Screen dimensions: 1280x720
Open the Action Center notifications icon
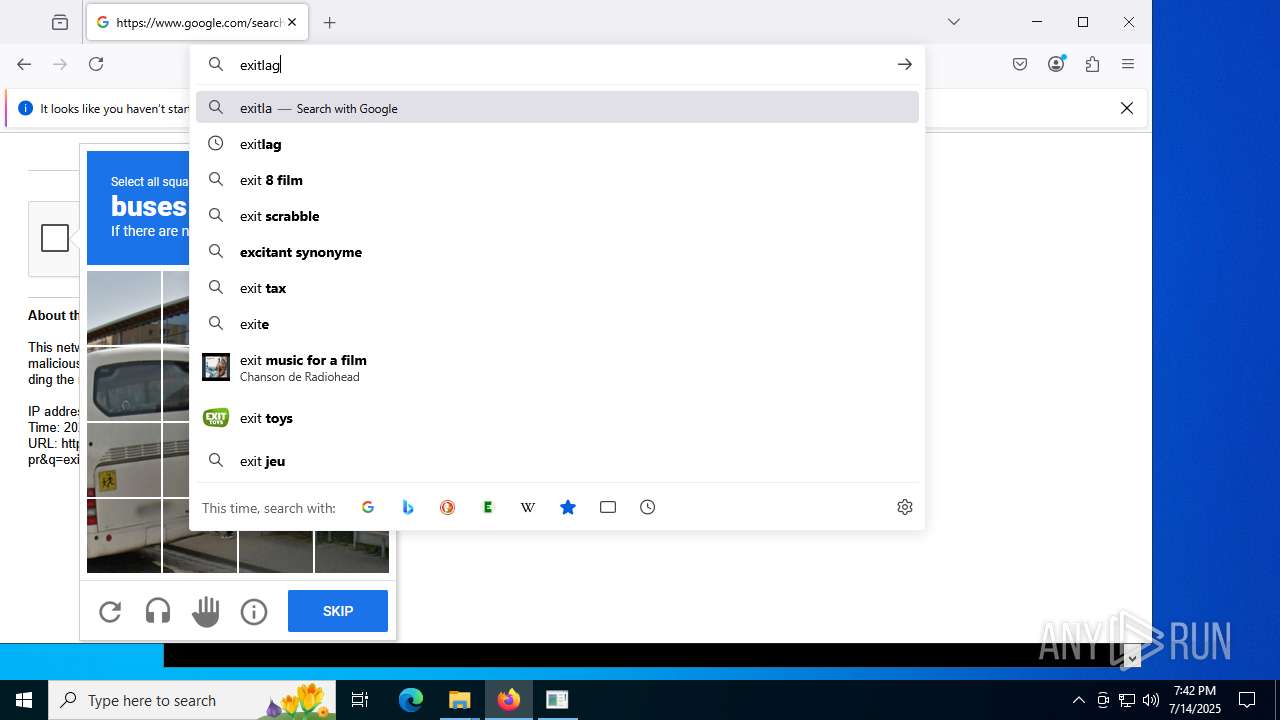point(1247,700)
